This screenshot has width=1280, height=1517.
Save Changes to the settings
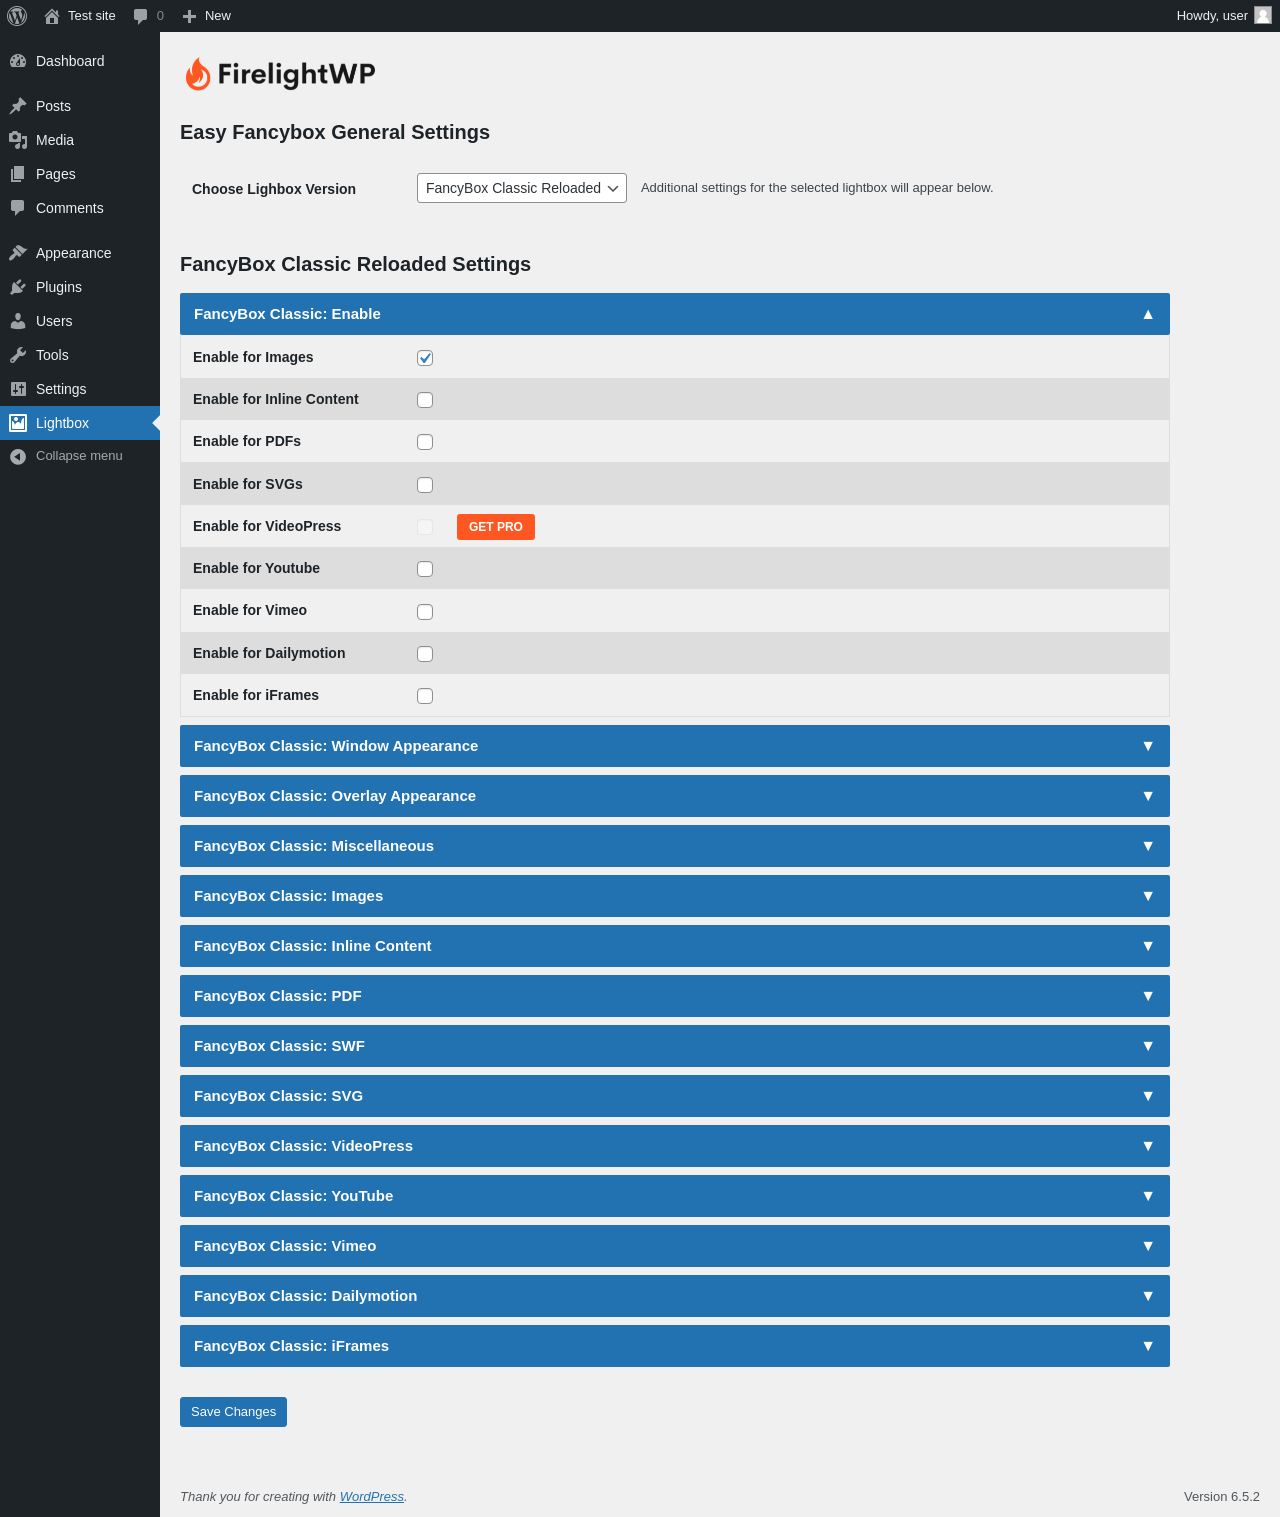click(233, 1412)
